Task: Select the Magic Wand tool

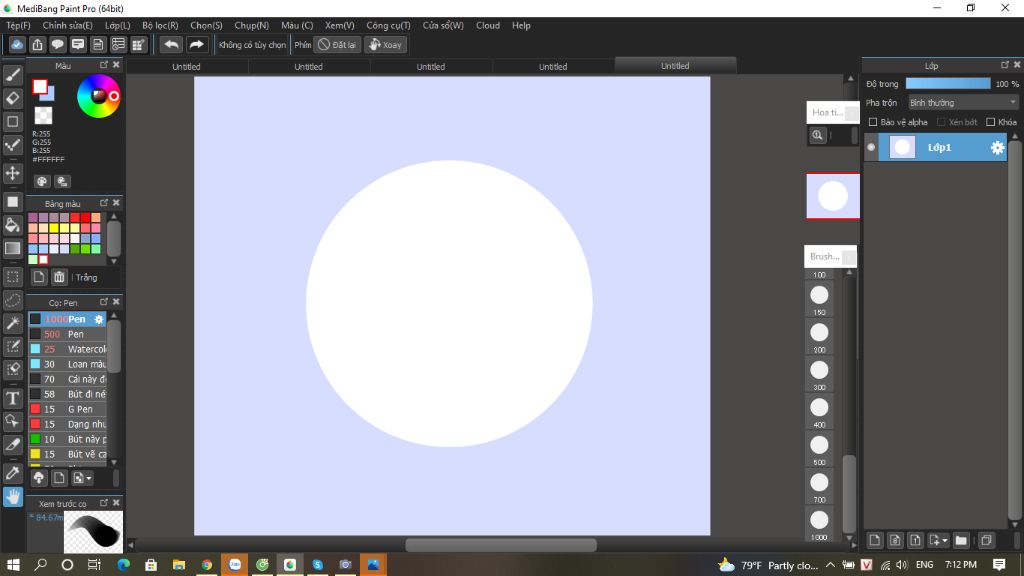Action: [12, 323]
